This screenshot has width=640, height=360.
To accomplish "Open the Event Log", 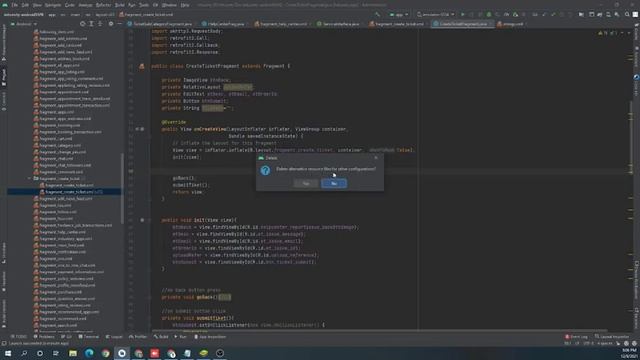I will click(x=576, y=337).
